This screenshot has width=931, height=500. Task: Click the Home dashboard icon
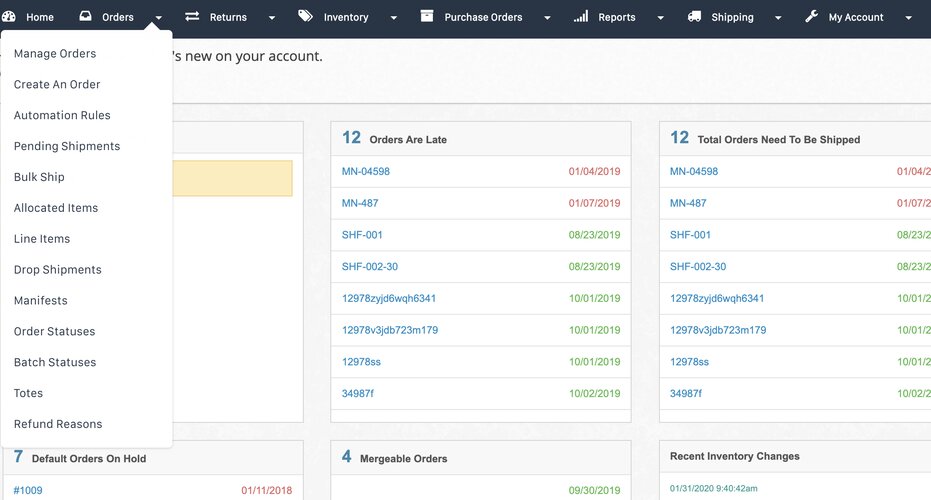click(9, 17)
